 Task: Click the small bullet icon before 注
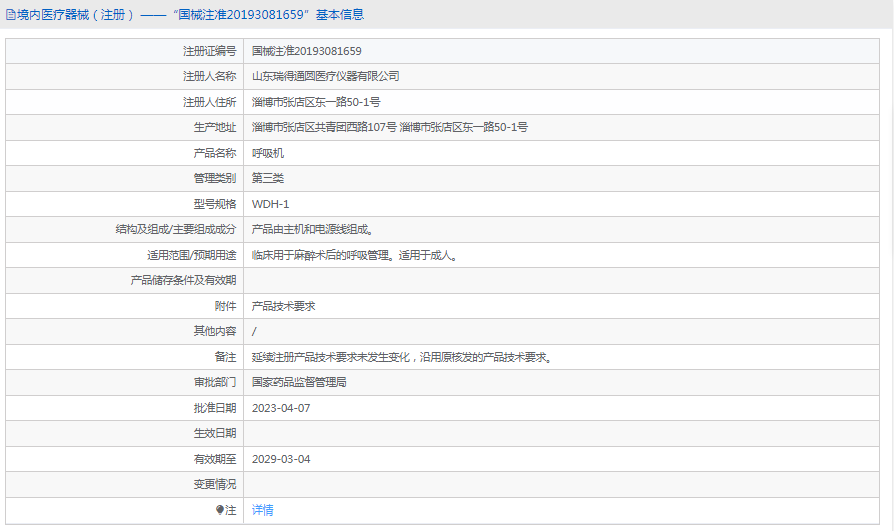point(220,510)
